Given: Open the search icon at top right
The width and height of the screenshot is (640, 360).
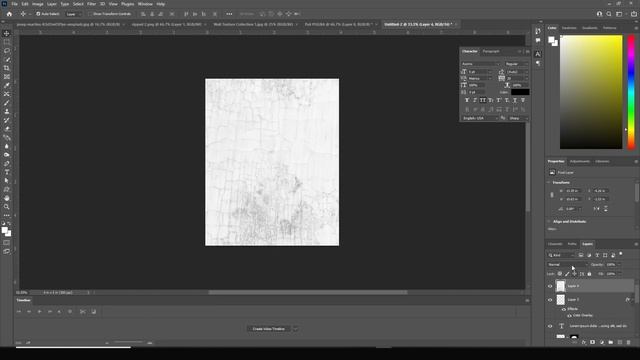Looking at the screenshot, I should tap(609, 14).
